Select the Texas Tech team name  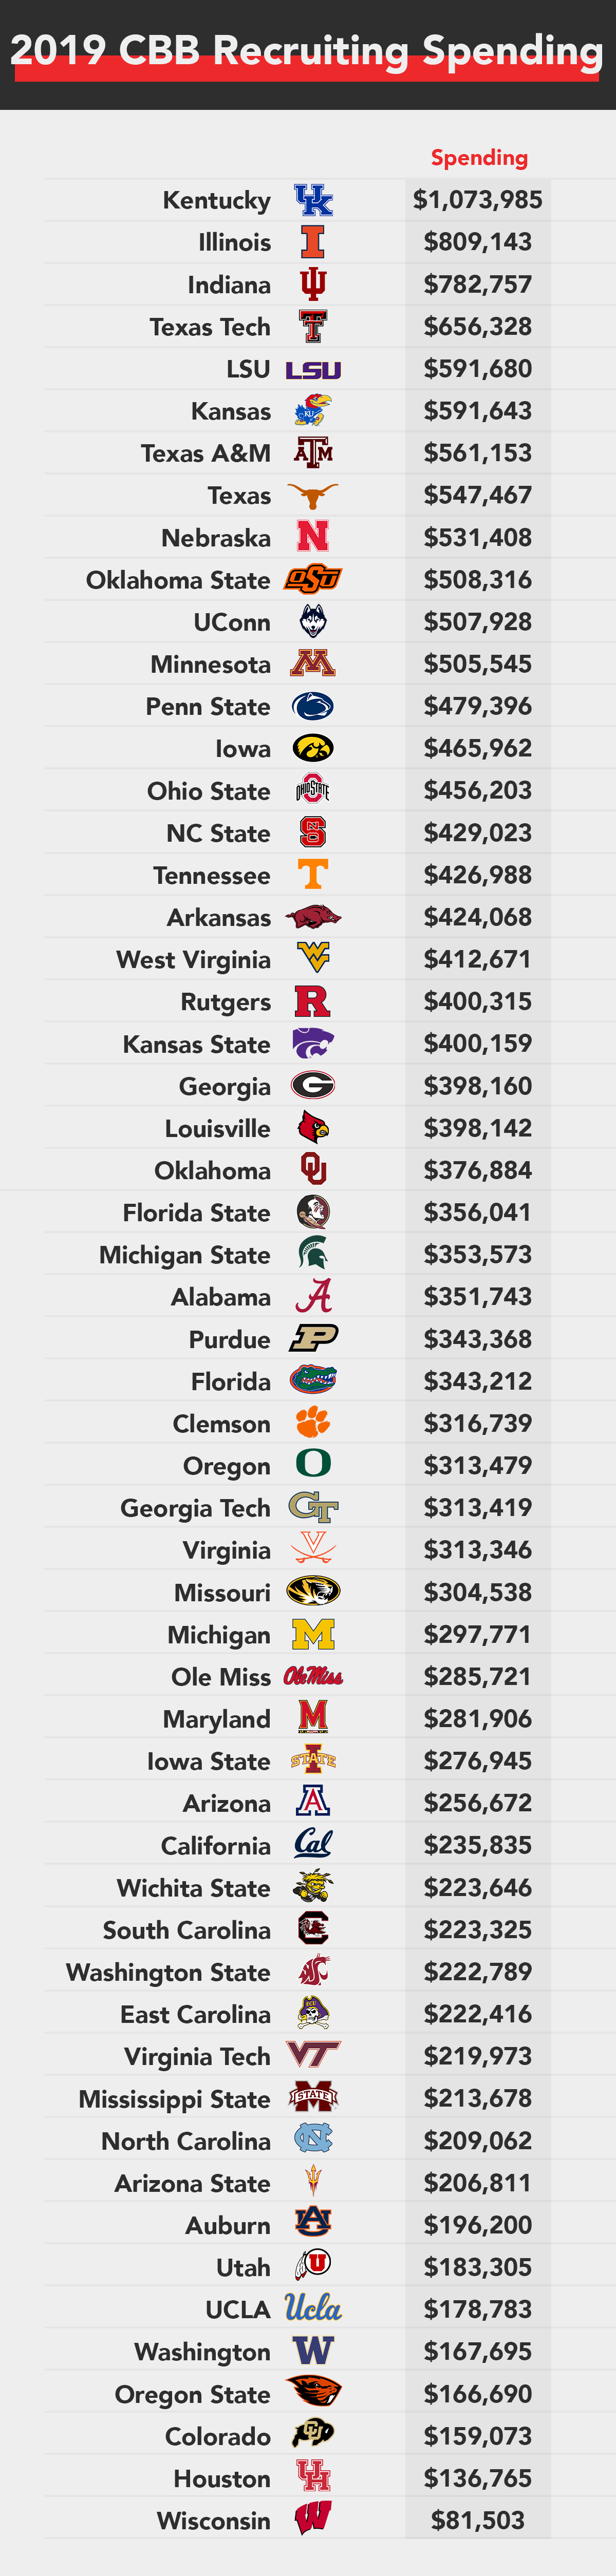click(210, 327)
